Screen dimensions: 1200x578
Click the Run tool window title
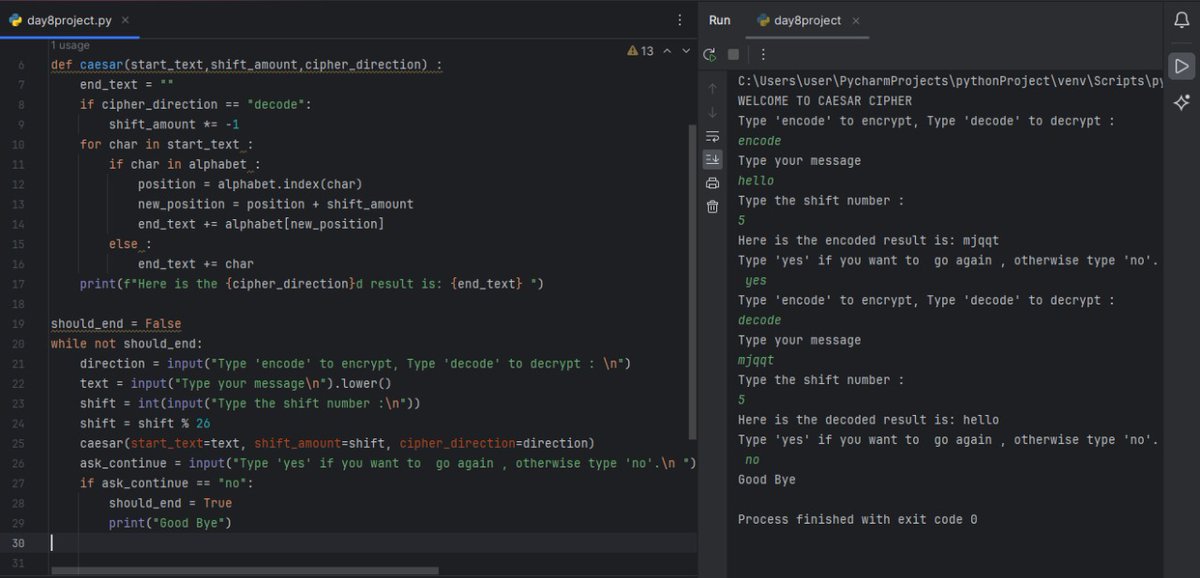(x=720, y=20)
